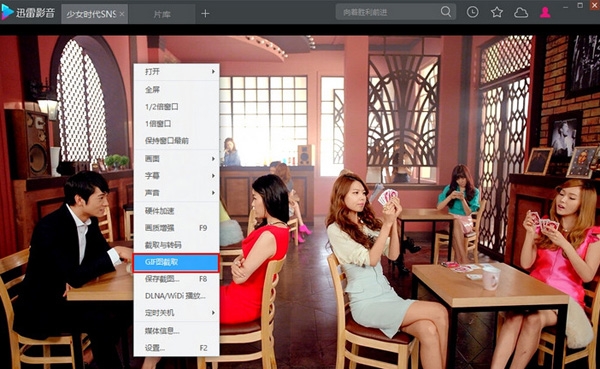Click the favorites star icon
The image size is (600, 369).
(x=497, y=12)
